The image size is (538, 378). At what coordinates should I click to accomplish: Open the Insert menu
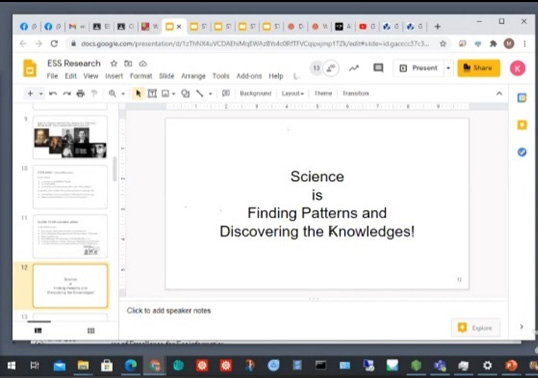[x=114, y=76]
